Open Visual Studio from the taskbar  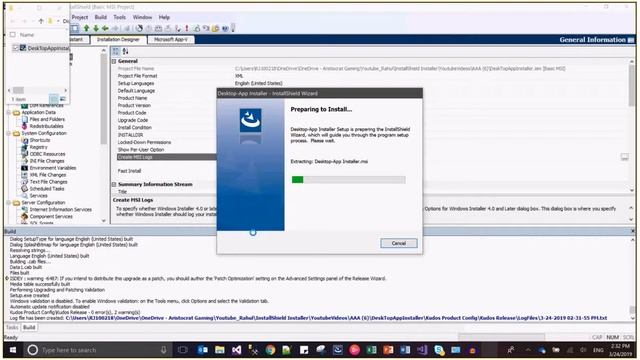pyautogui.click(x=236, y=350)
